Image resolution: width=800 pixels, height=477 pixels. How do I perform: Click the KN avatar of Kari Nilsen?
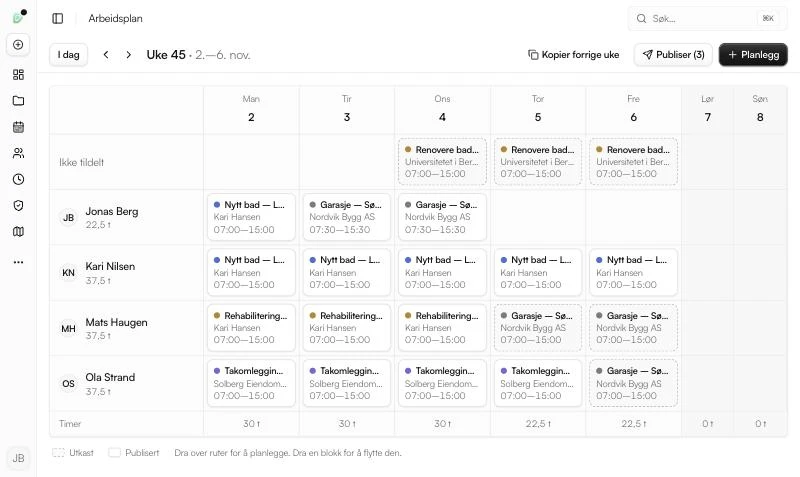coord(68,273)
